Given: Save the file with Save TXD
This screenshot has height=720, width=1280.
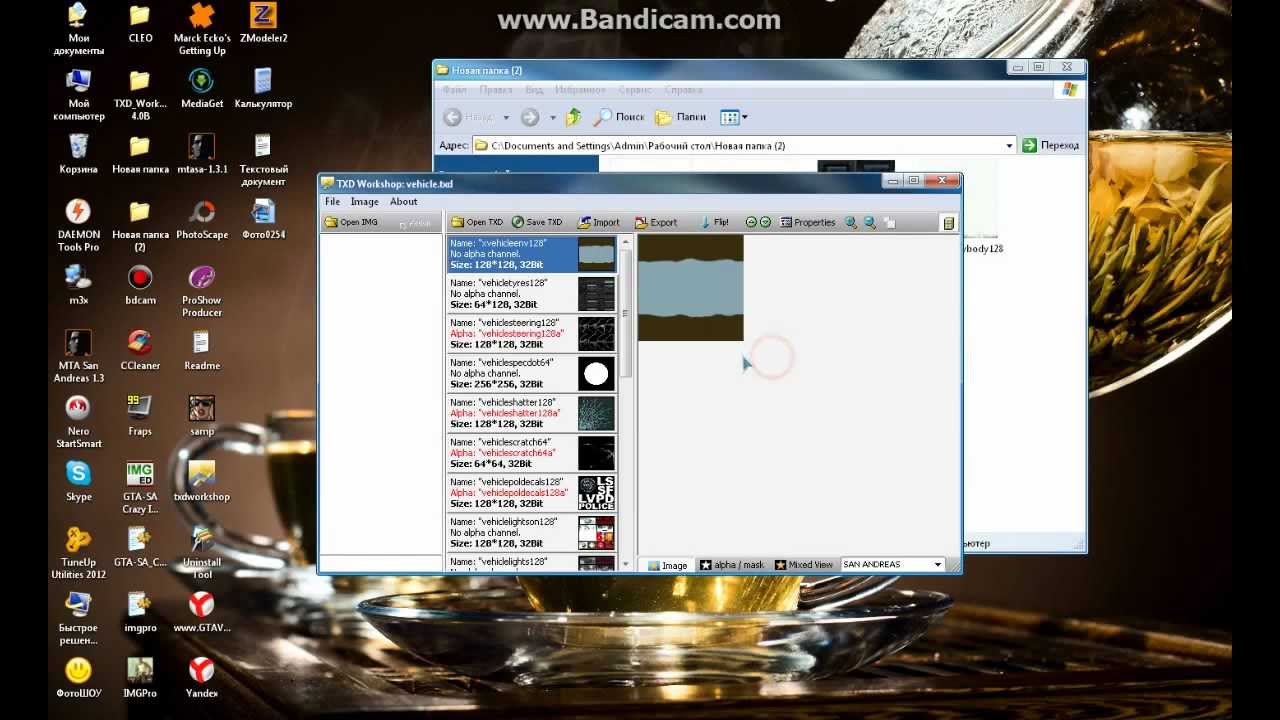Looking at the screenshot, I should point(537,222).
